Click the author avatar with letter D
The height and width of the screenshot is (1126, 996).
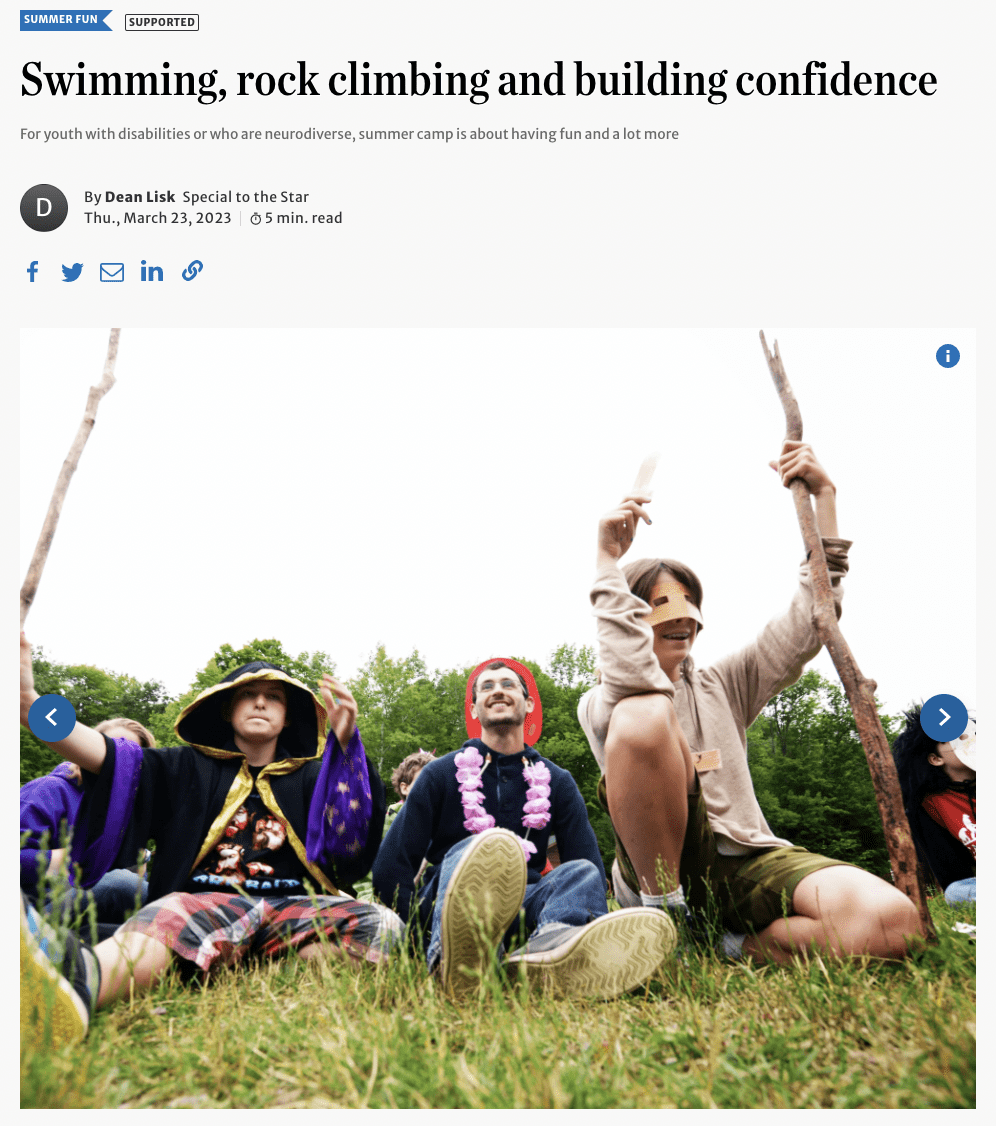point(44,208)
